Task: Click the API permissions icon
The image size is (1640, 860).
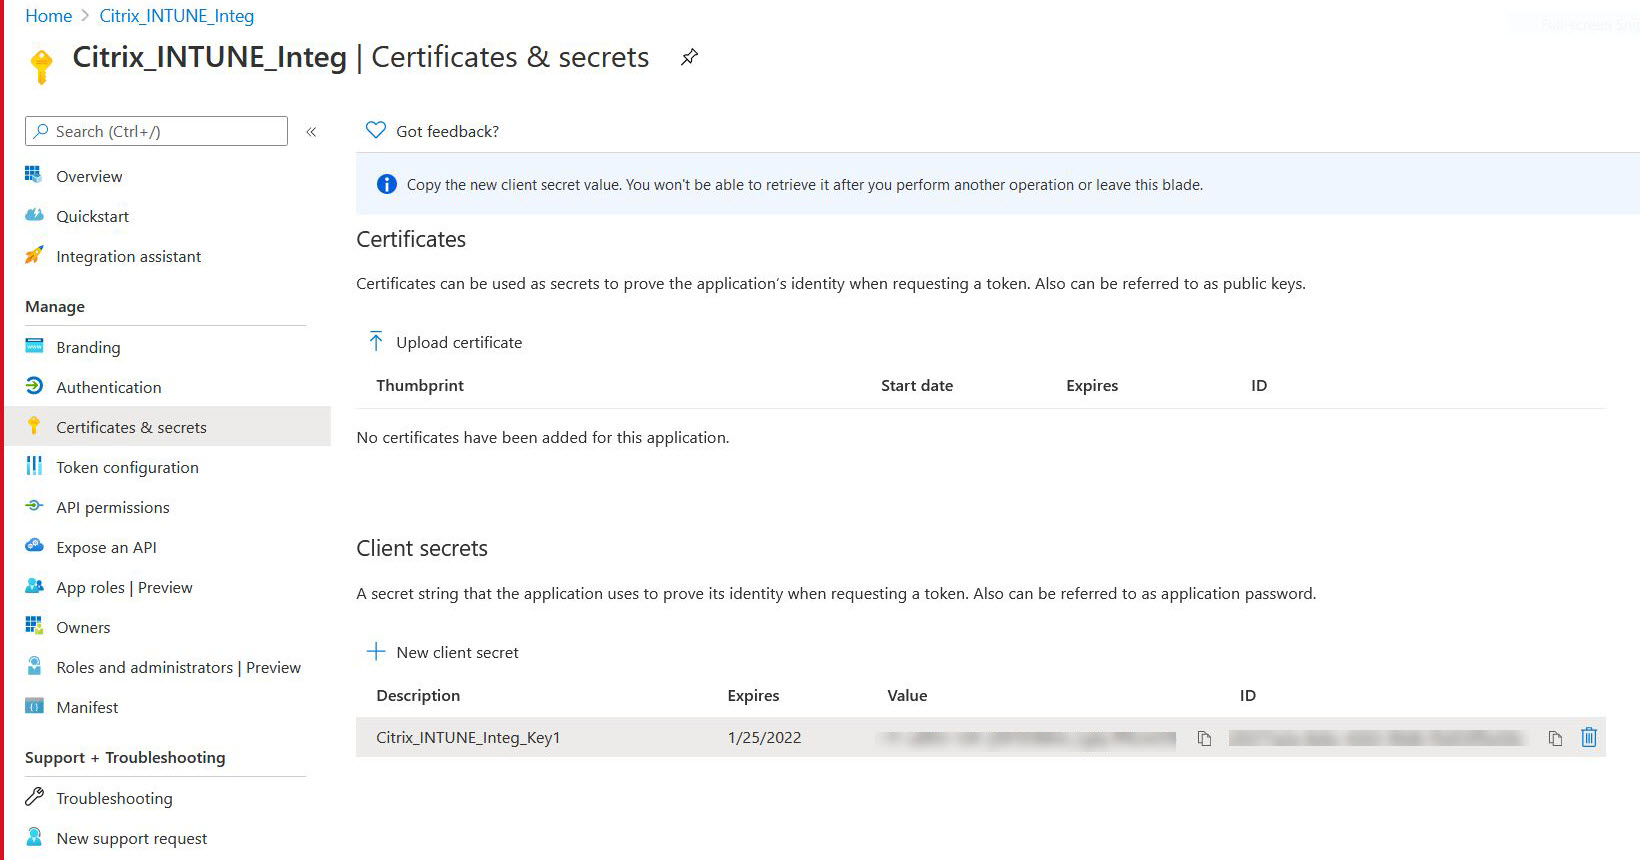Action: pyautogui.click(x=34, y=506)
